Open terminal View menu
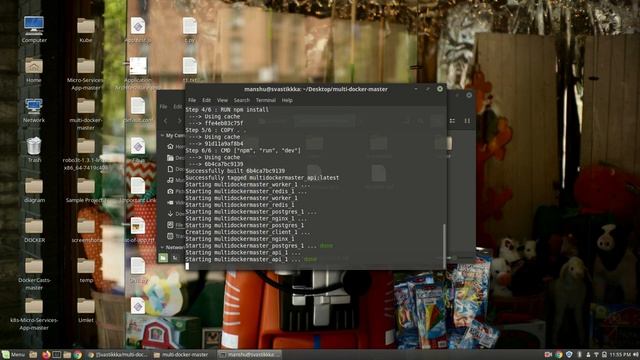The height and width of the screenshot is (360, 640). pyautogui.click(x=222, y=100)
